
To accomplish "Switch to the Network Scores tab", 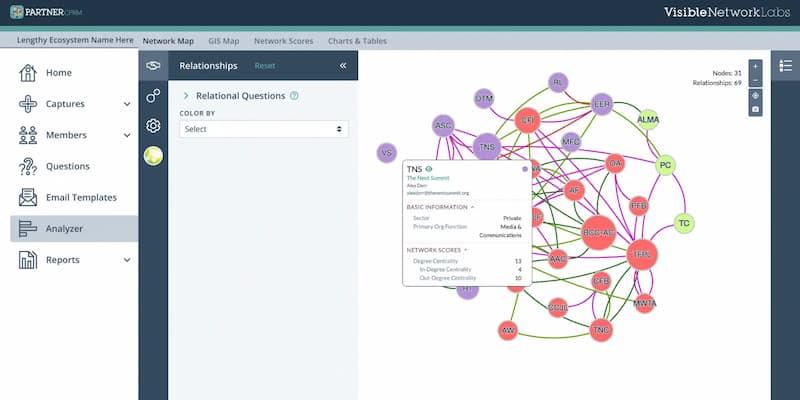I will [x=284, y=41].
